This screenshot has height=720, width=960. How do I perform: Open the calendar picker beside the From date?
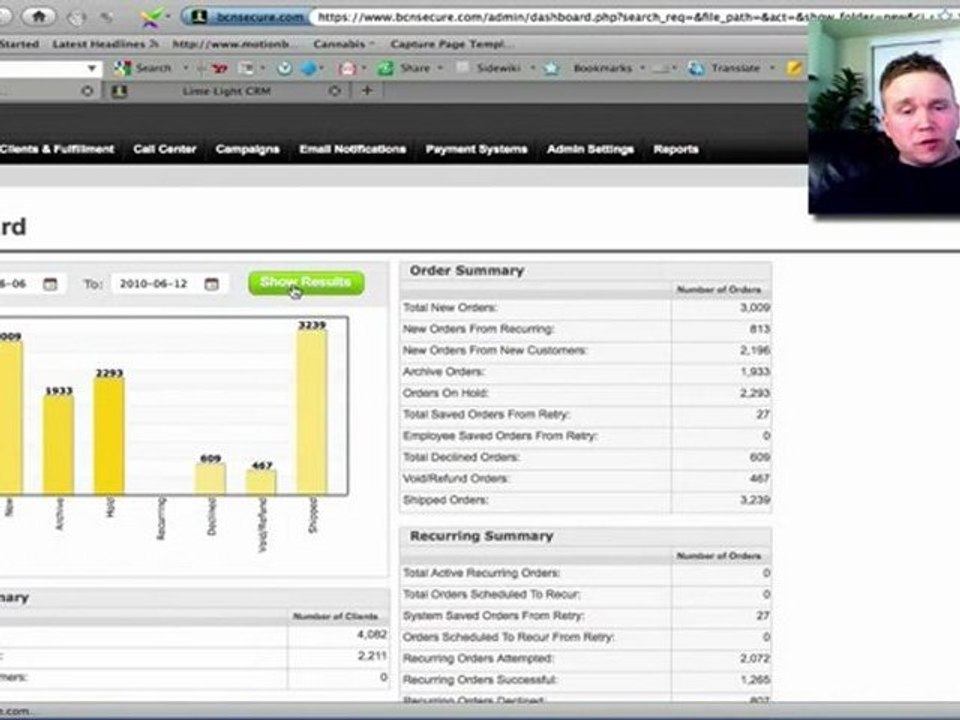[50, 284]
